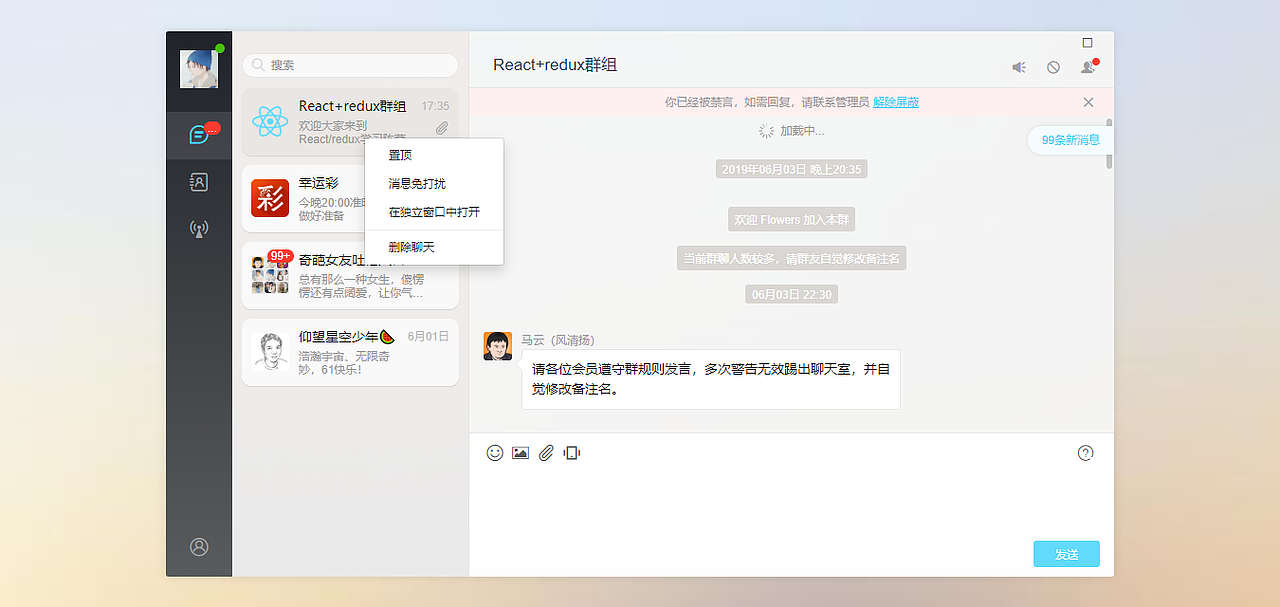Open the emoji picker smiley icon
1280x607 pixels.
tap(495, 453)
